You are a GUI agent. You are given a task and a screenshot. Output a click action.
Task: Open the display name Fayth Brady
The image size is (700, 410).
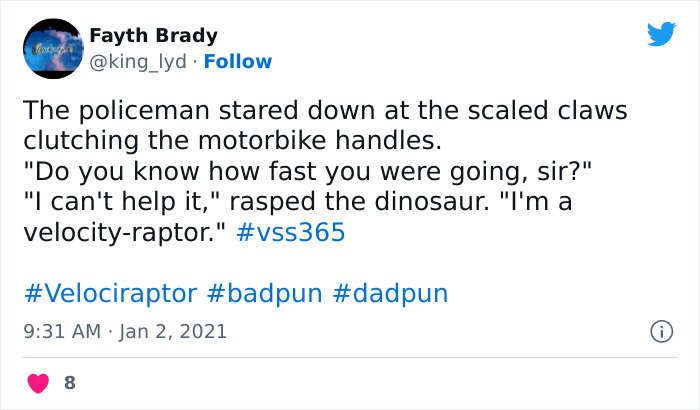[x=153, y=36]
